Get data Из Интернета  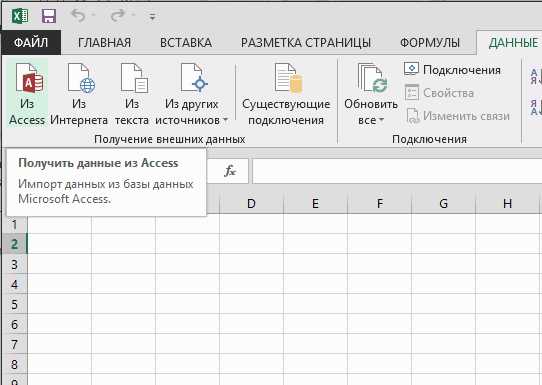point(79,94)
